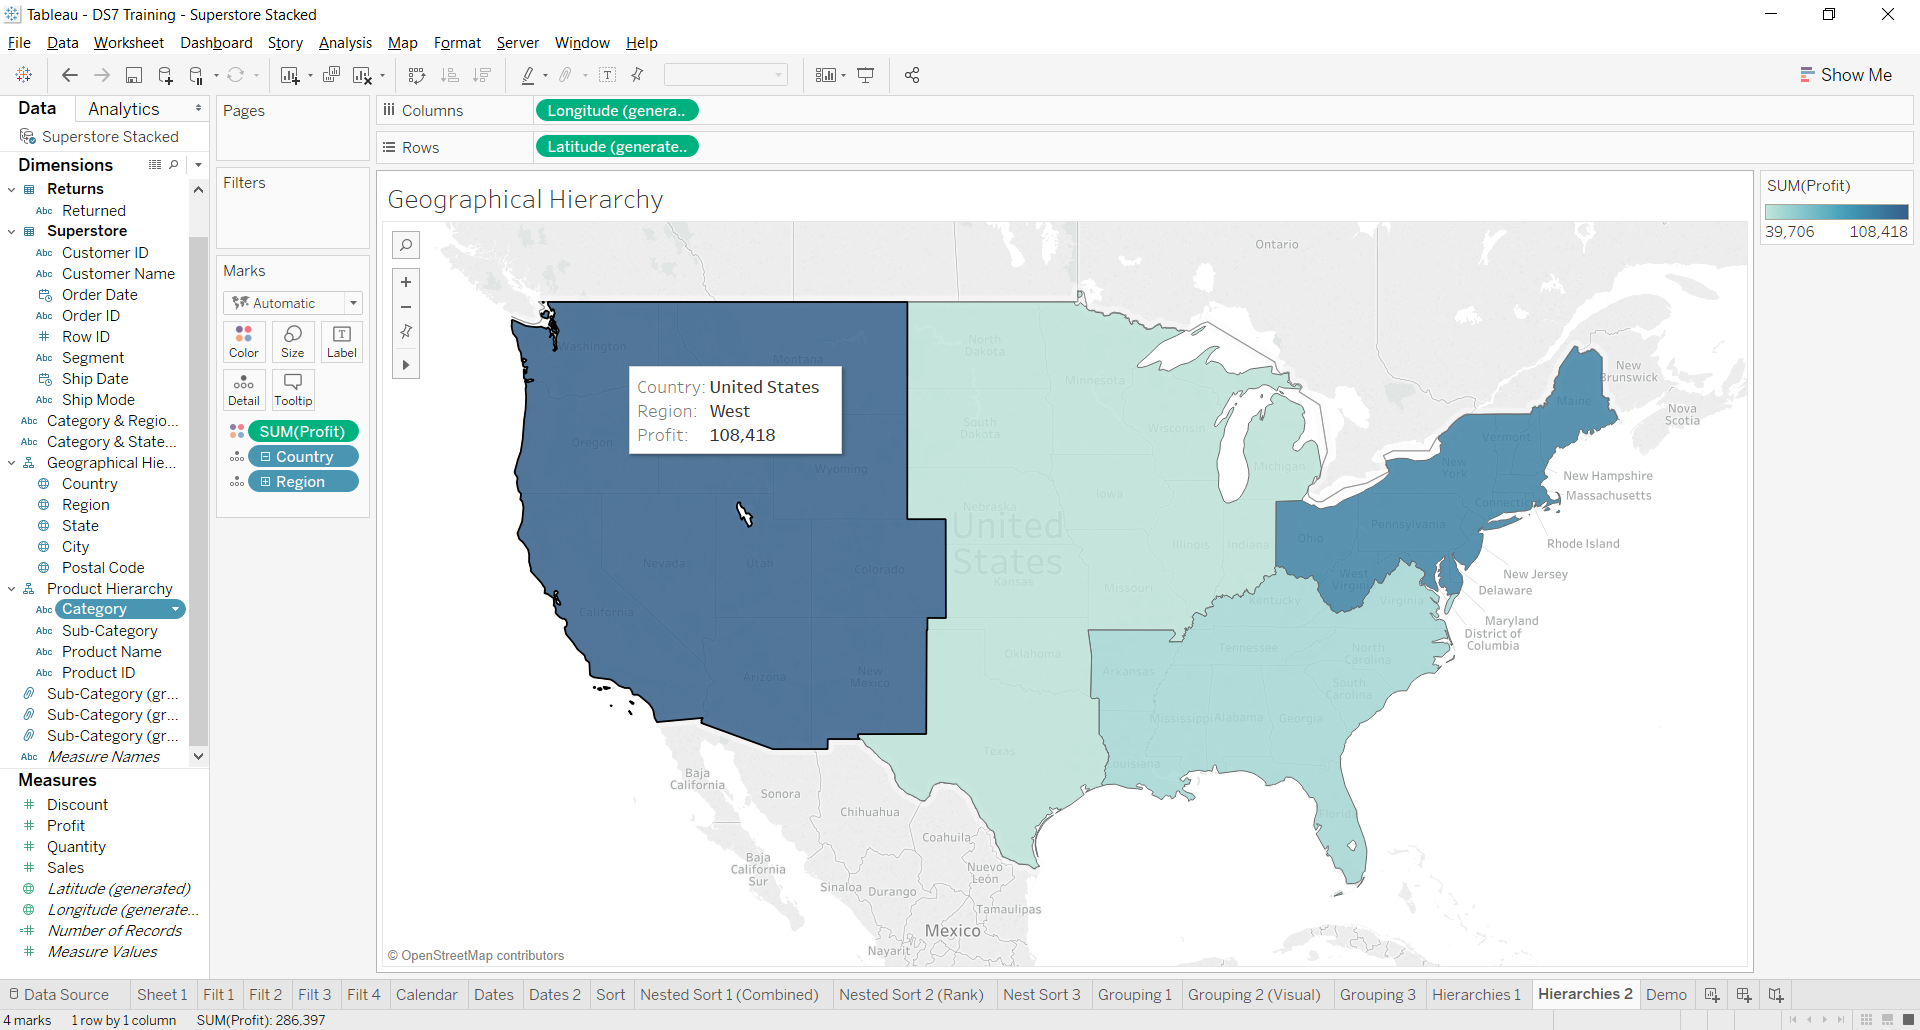Expand the Product Hierarchy dimension
Screen dimensions: 1920x1030
click(x=12, y=588)
